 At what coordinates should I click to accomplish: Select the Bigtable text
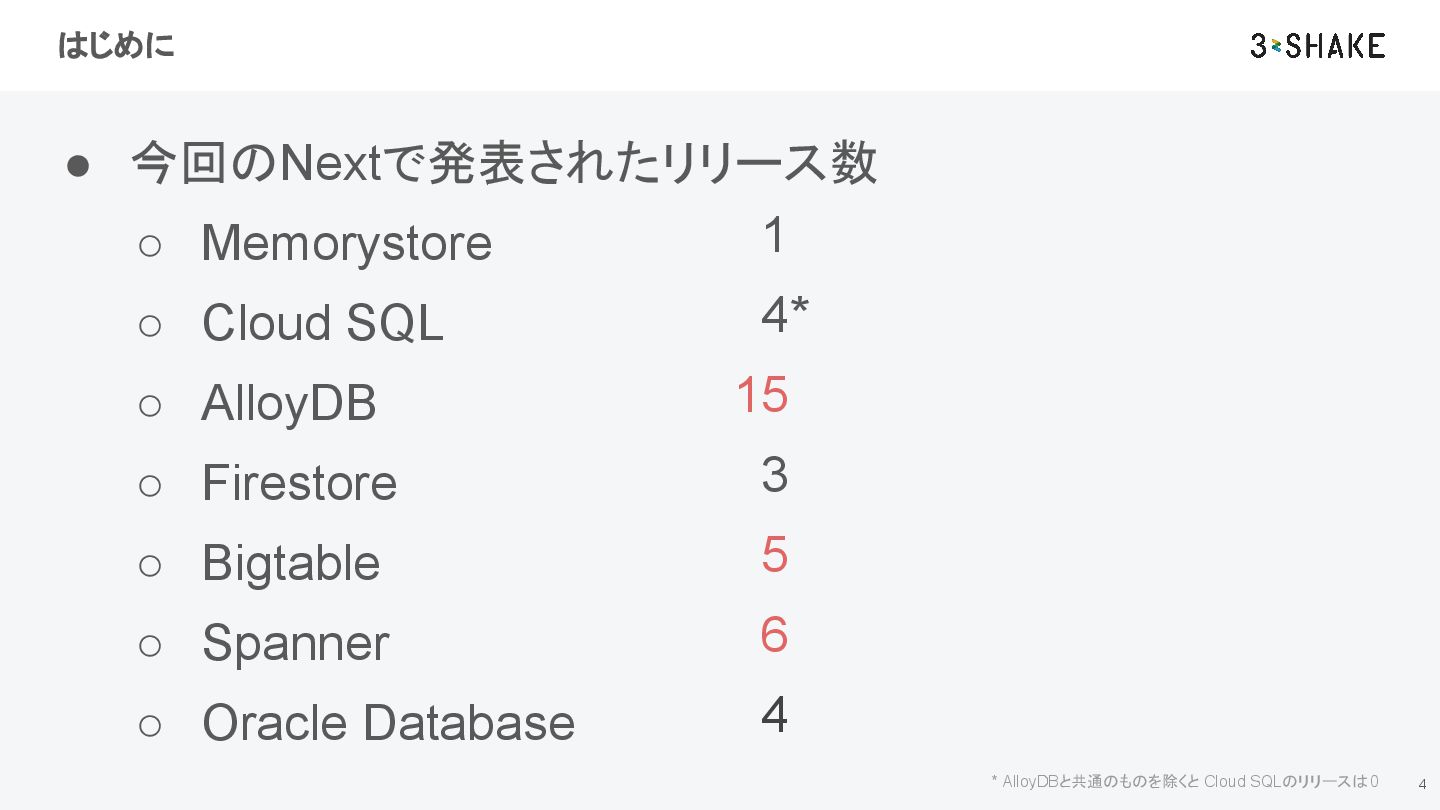pyautogui.click(x=291, y=563)
